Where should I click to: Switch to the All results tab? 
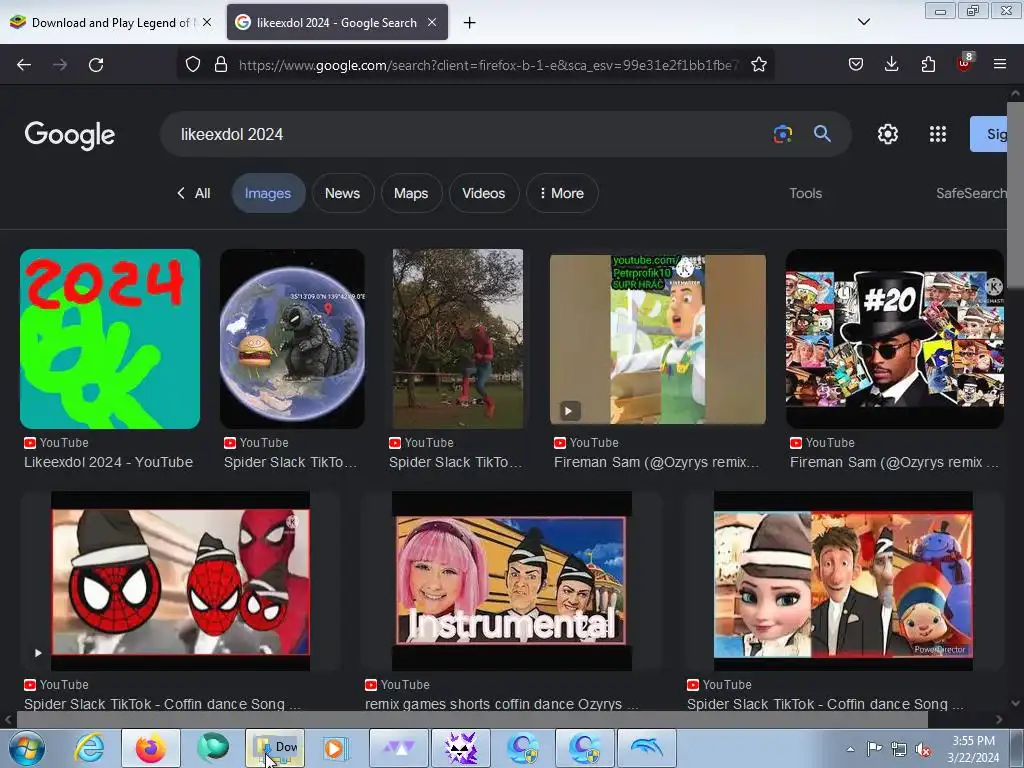pos(194,193)
